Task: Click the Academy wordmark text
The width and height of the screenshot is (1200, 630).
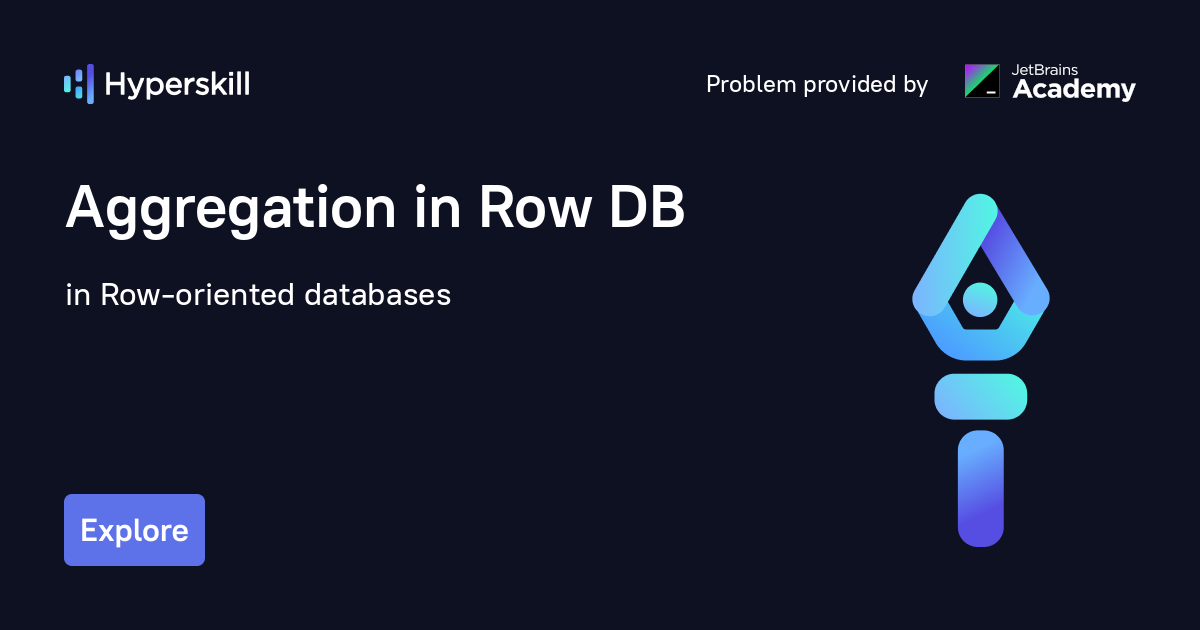Action: (1074, 90)
